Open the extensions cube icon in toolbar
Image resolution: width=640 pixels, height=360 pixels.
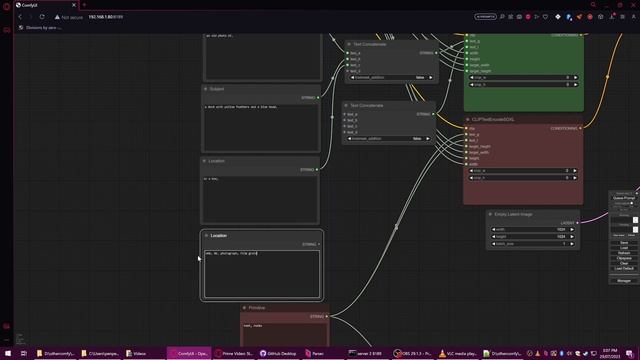[600, 17]
